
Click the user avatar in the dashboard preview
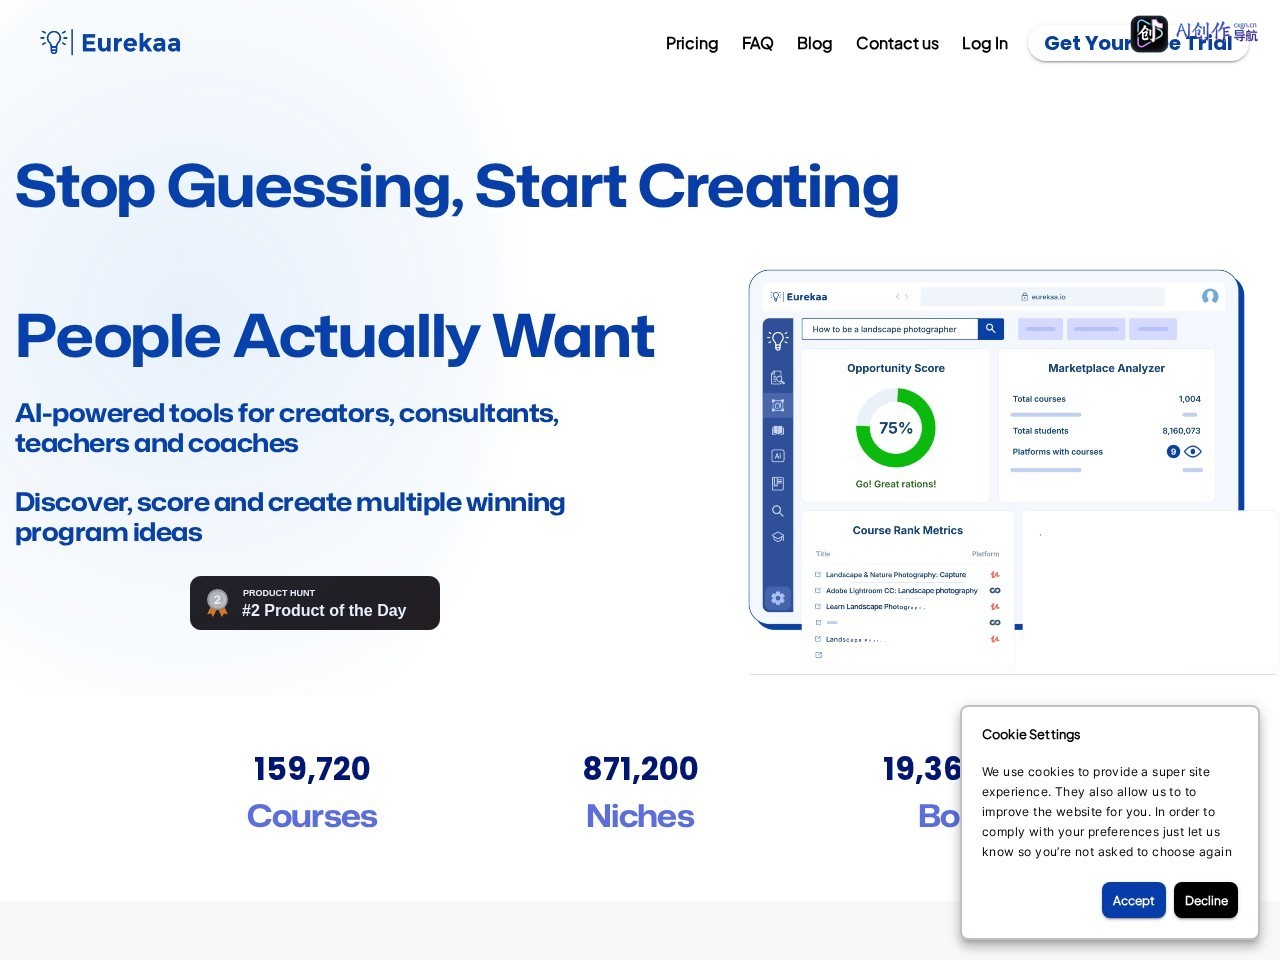click(1210, 296)
